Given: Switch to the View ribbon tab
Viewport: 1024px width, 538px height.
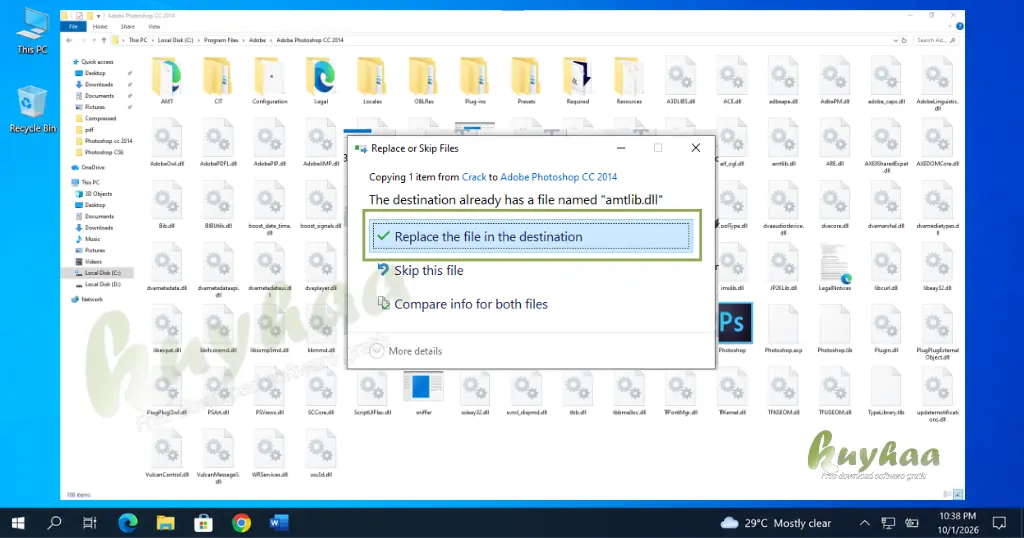Looking at the screenshot, I should point(154,27).
